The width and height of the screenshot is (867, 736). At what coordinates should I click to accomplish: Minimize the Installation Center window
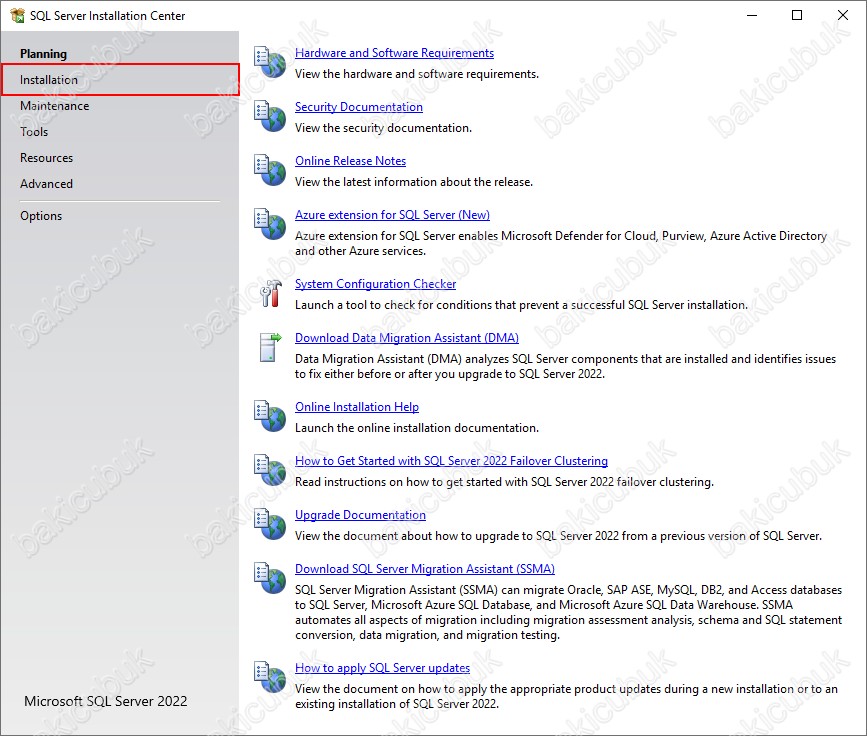pyautogui.click(x=752, y=15)
